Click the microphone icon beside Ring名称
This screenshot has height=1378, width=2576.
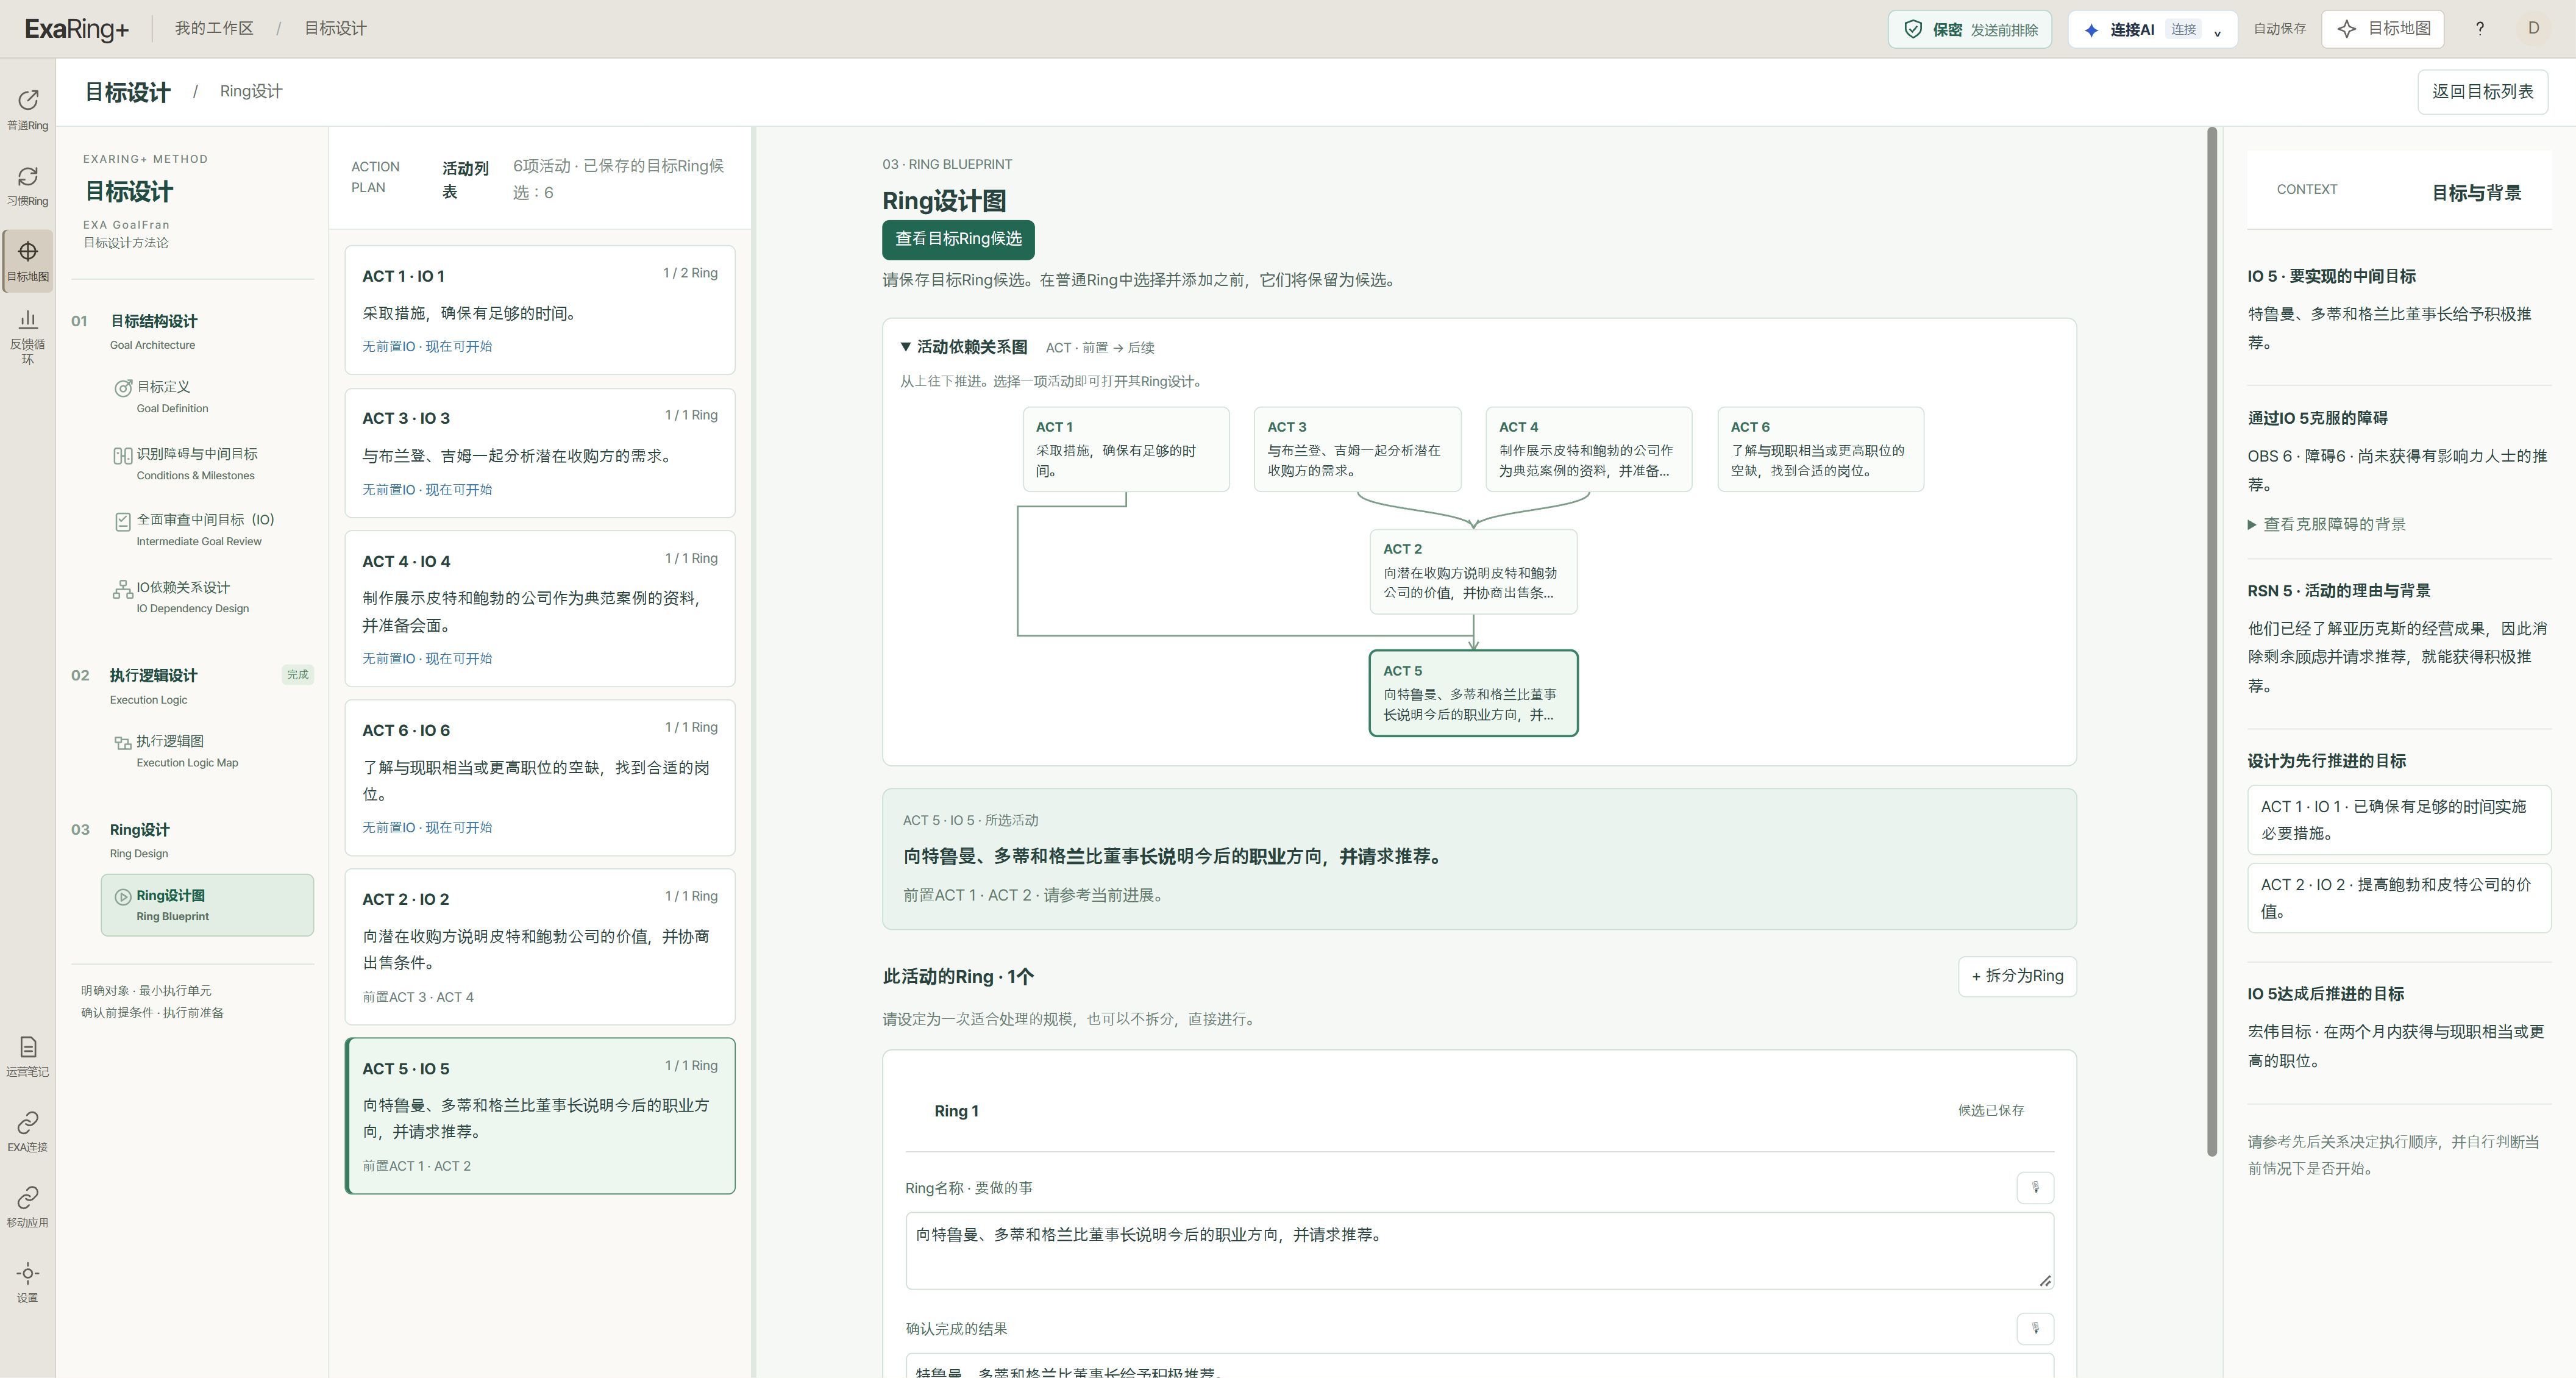(x=2035, y=1187)
